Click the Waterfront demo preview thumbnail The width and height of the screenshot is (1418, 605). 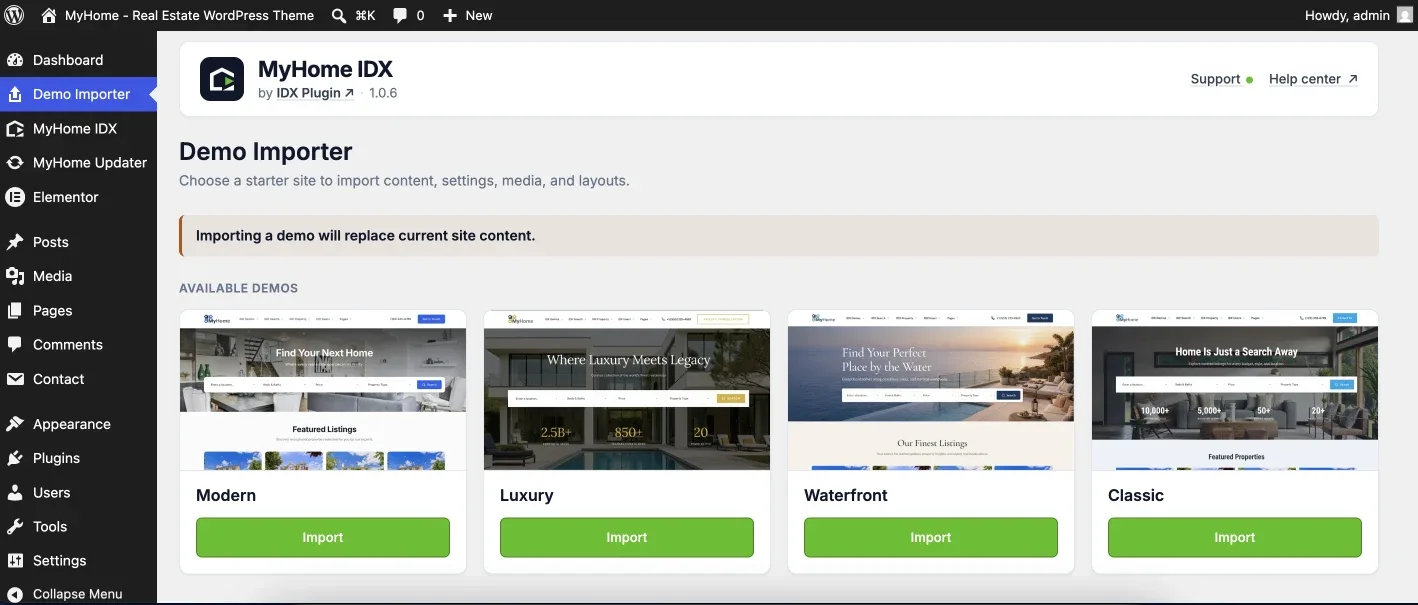931,390
